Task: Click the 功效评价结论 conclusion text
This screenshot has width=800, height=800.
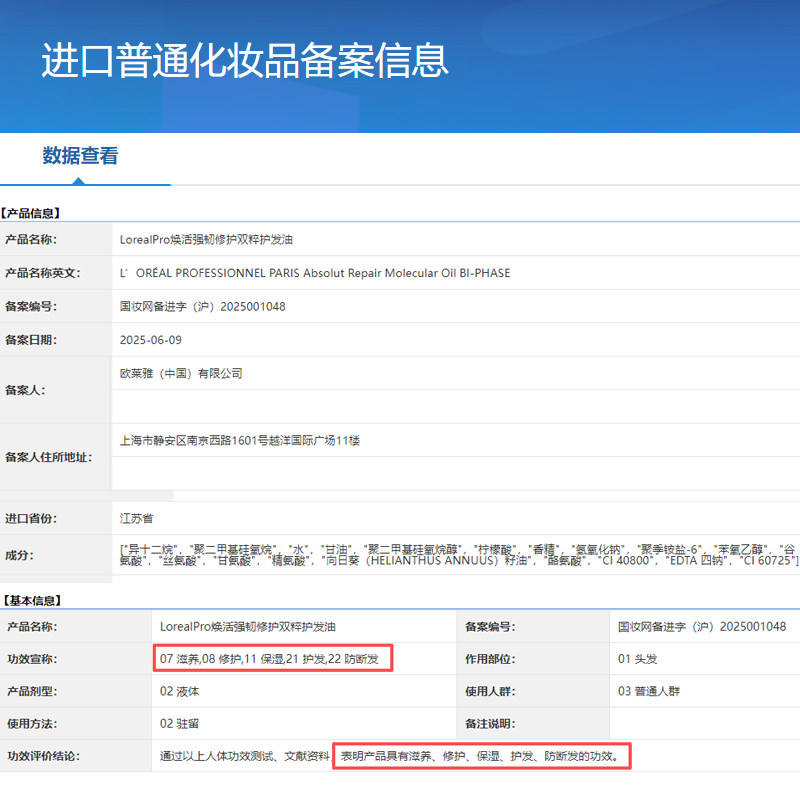Action: 389,756
